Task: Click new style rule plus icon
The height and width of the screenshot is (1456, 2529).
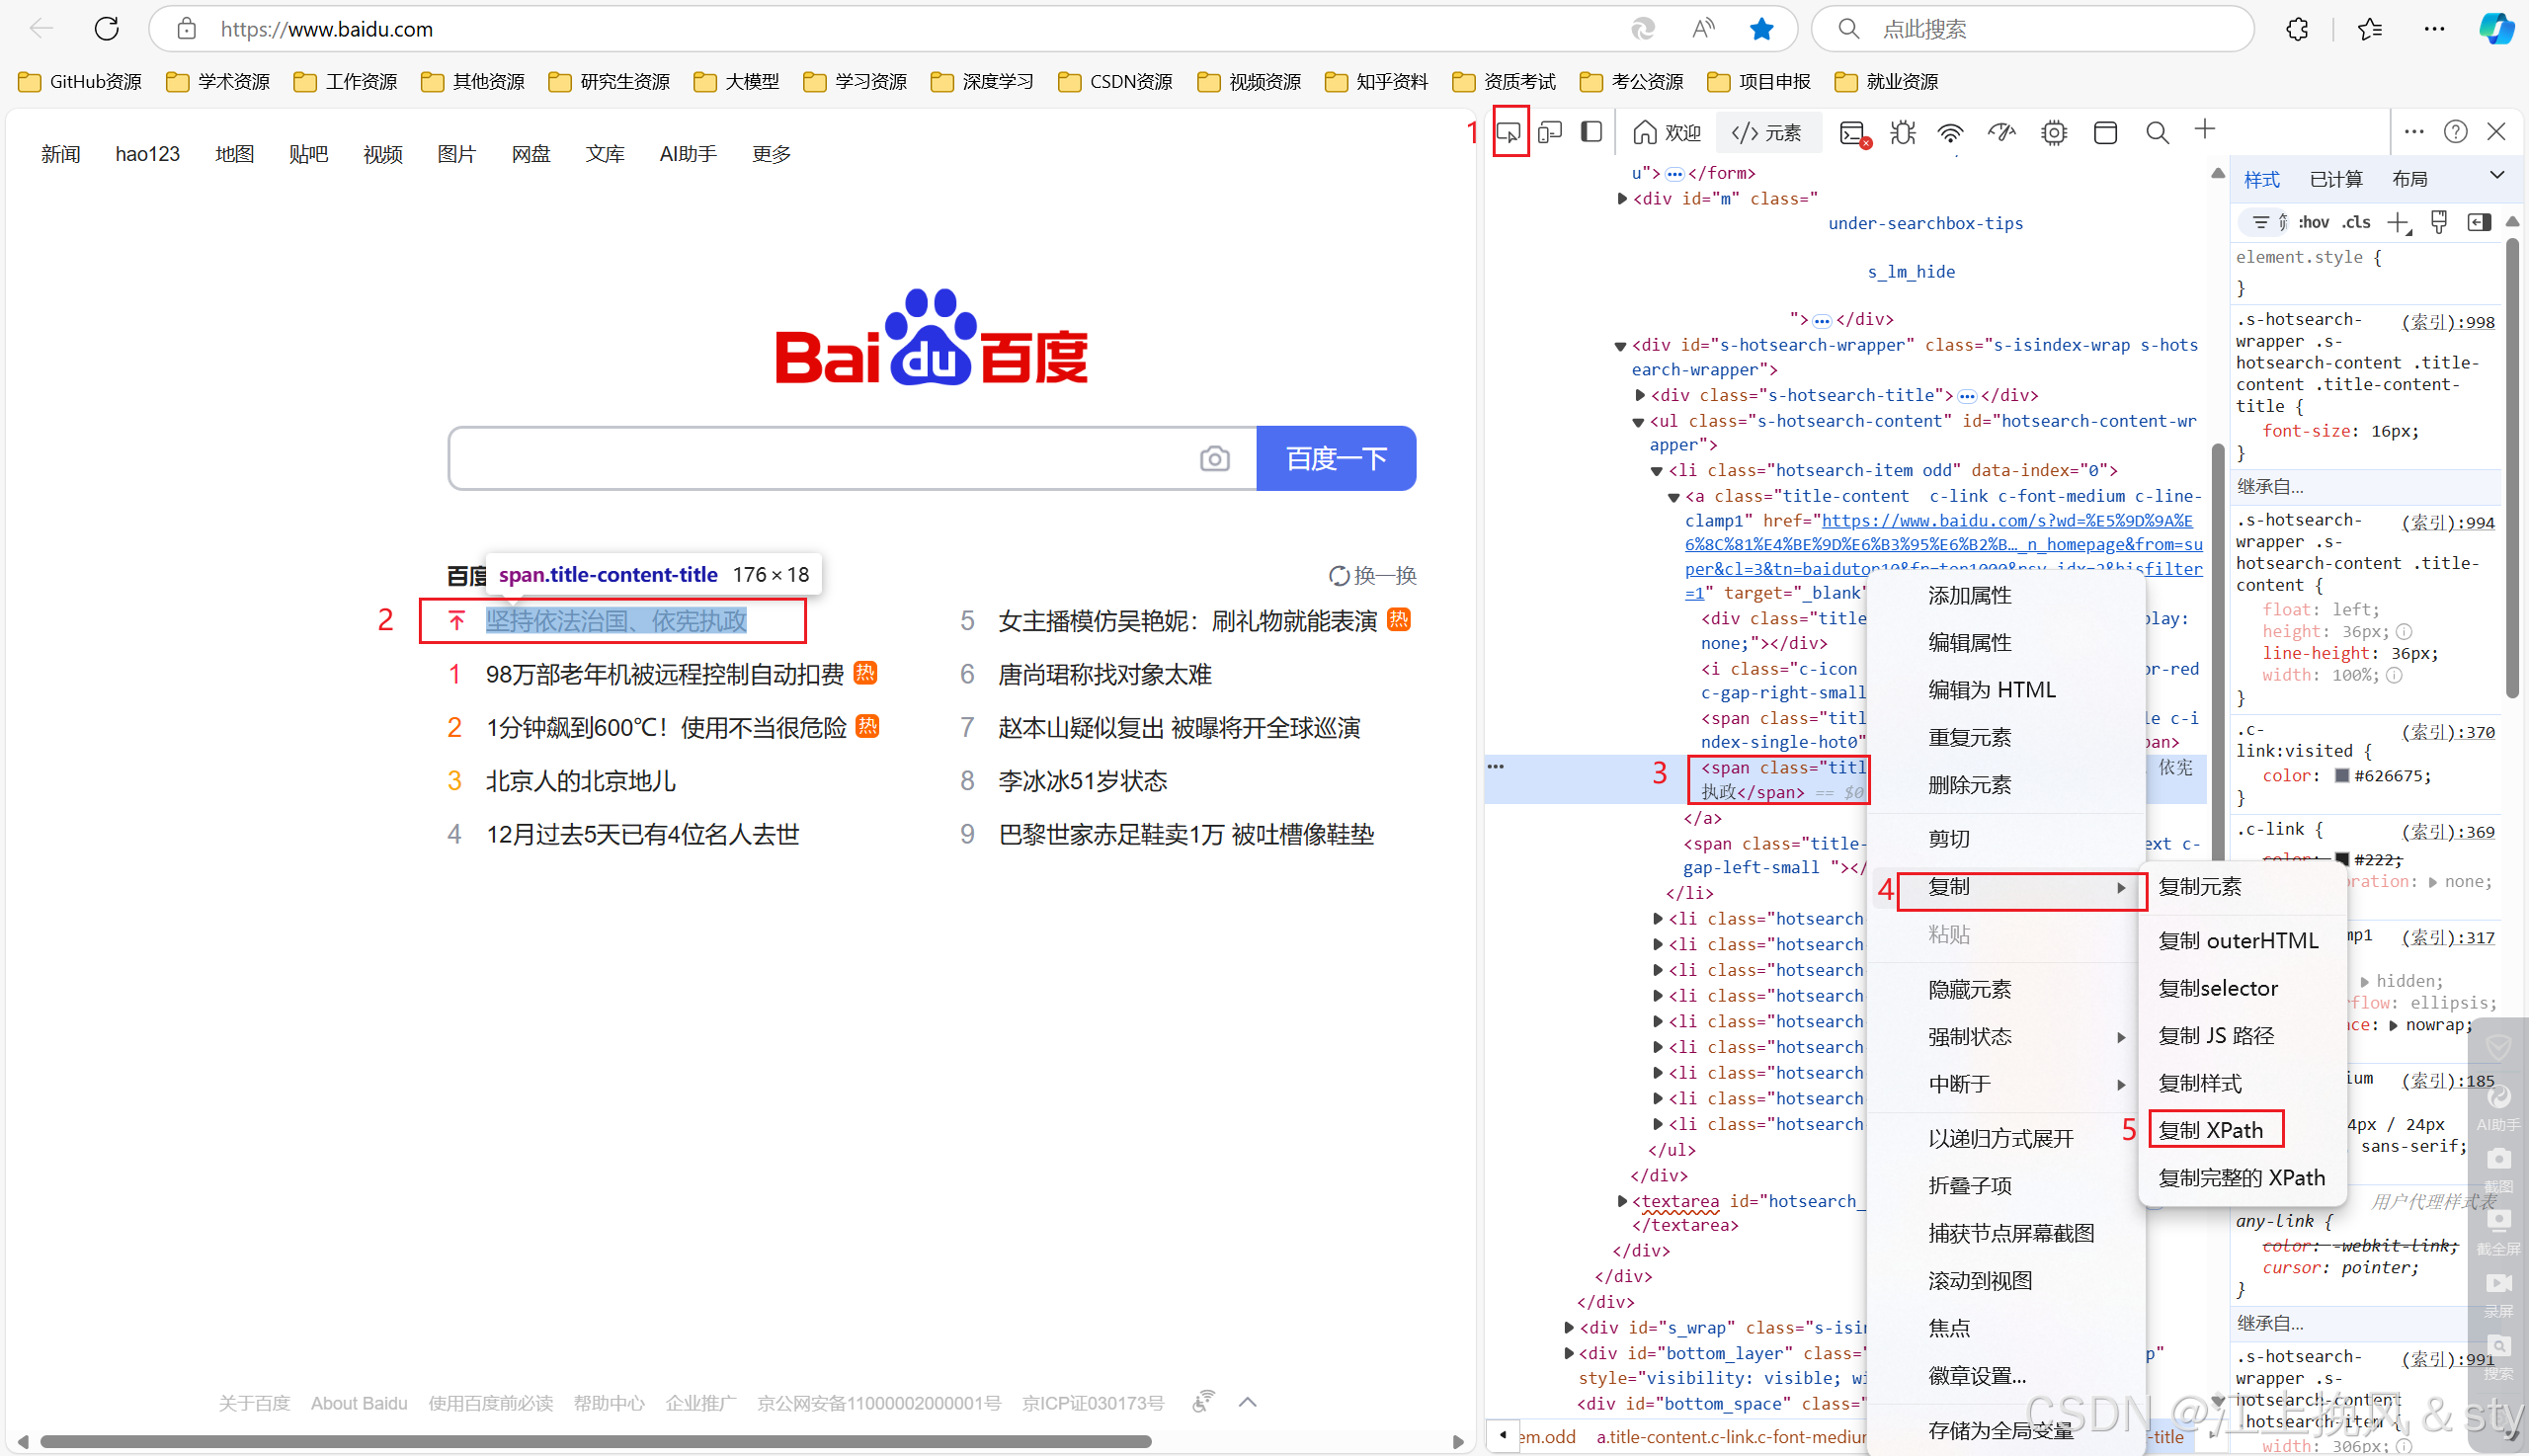Action: (2399, 223)
